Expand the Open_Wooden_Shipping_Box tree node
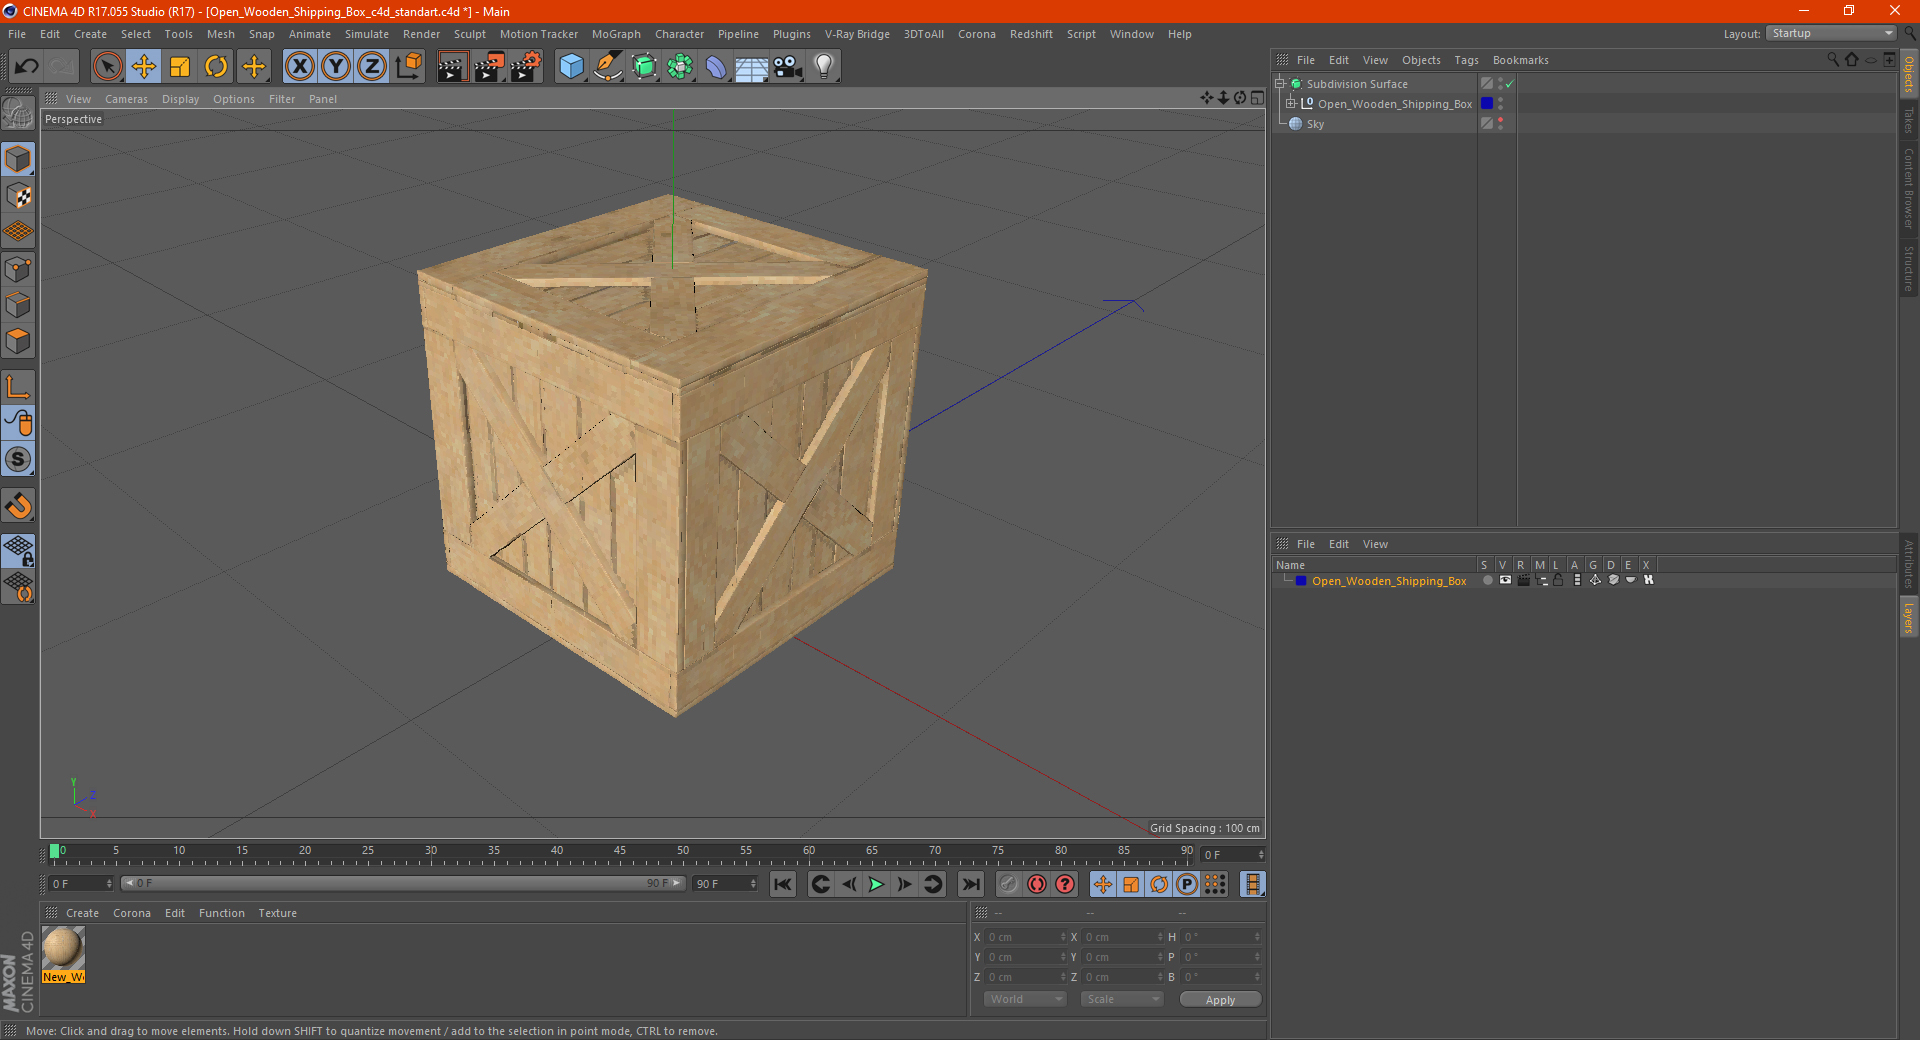Image resolution: width=1920 pixels, height=1040 pixels. pyautogui.click(x=1291, y=104)
